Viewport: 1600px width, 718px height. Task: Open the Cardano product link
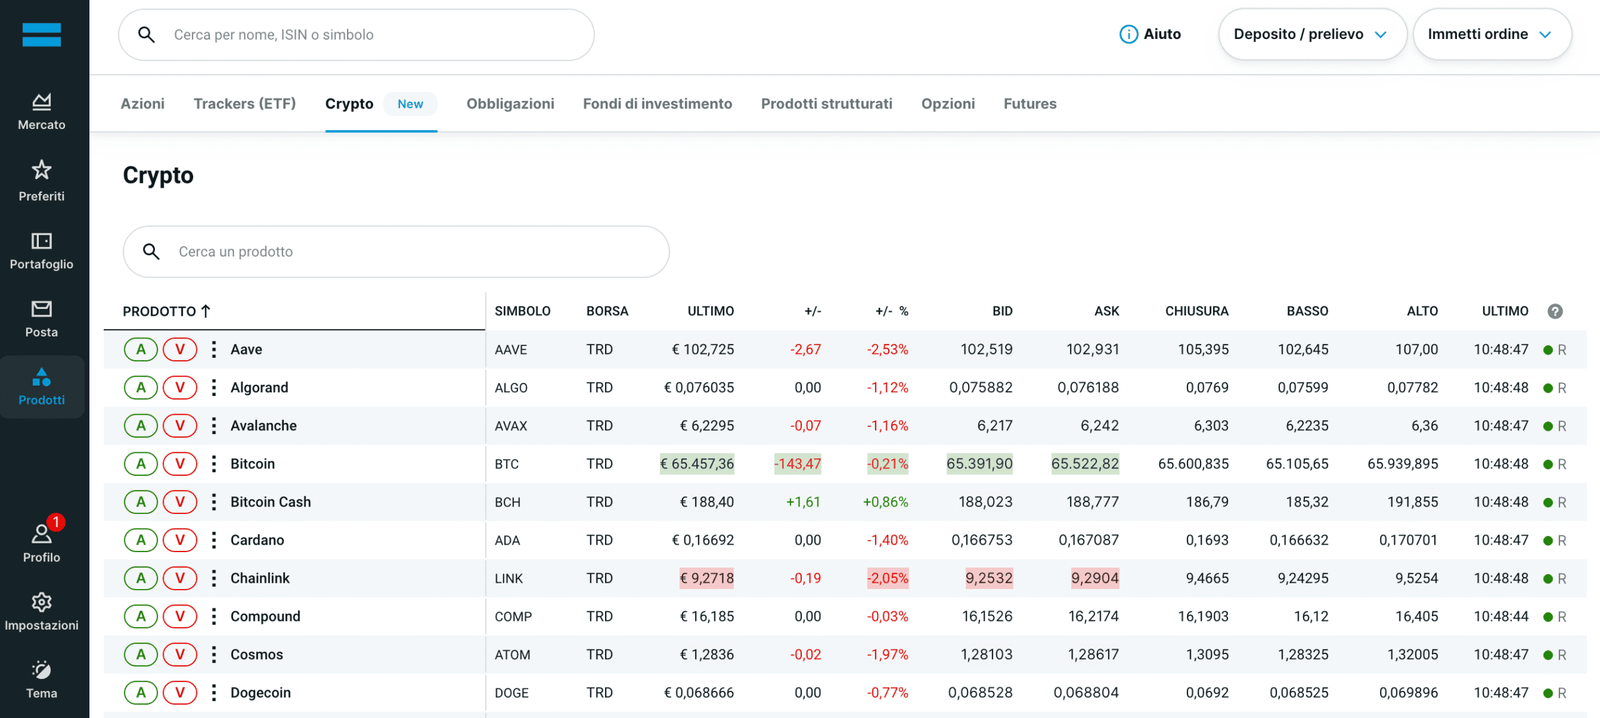coord(257,540)
